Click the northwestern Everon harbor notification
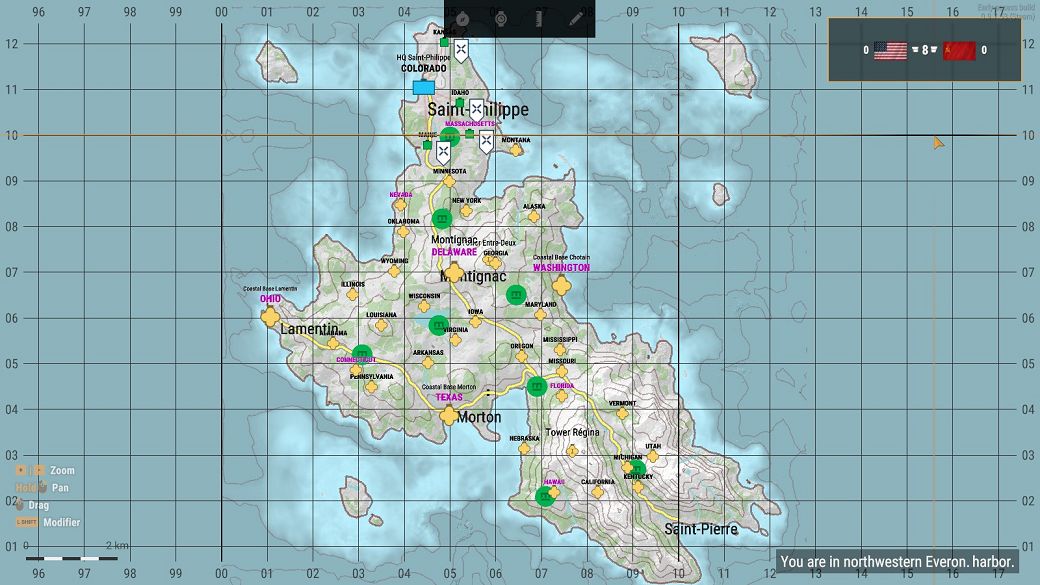Image resolution: width=1040 pixels, height=585 pixels. (x=897, y=562)
